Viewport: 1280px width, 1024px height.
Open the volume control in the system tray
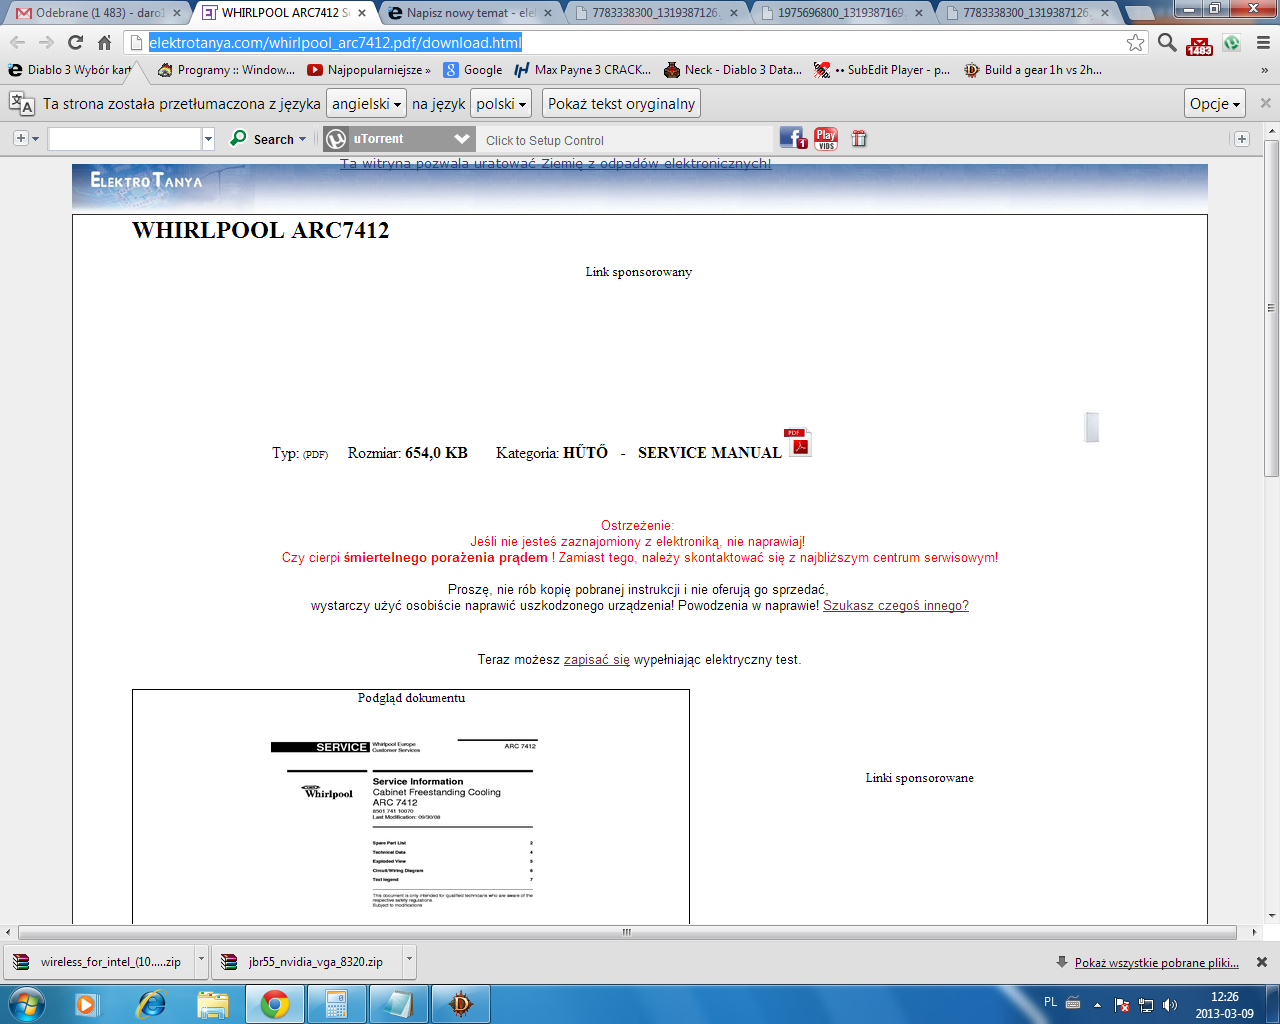[1170, 1005]
